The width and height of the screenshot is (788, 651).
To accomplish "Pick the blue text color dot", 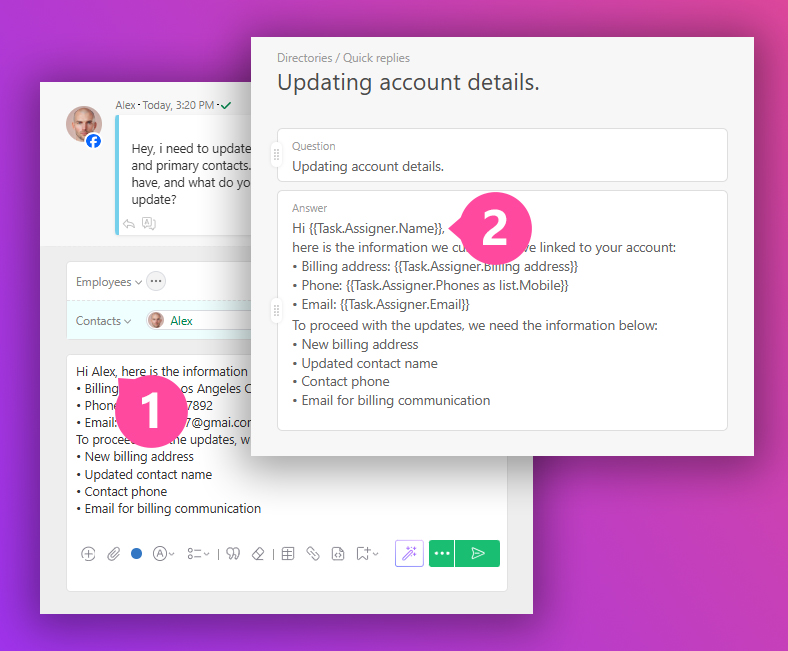I will click(137, 553).
